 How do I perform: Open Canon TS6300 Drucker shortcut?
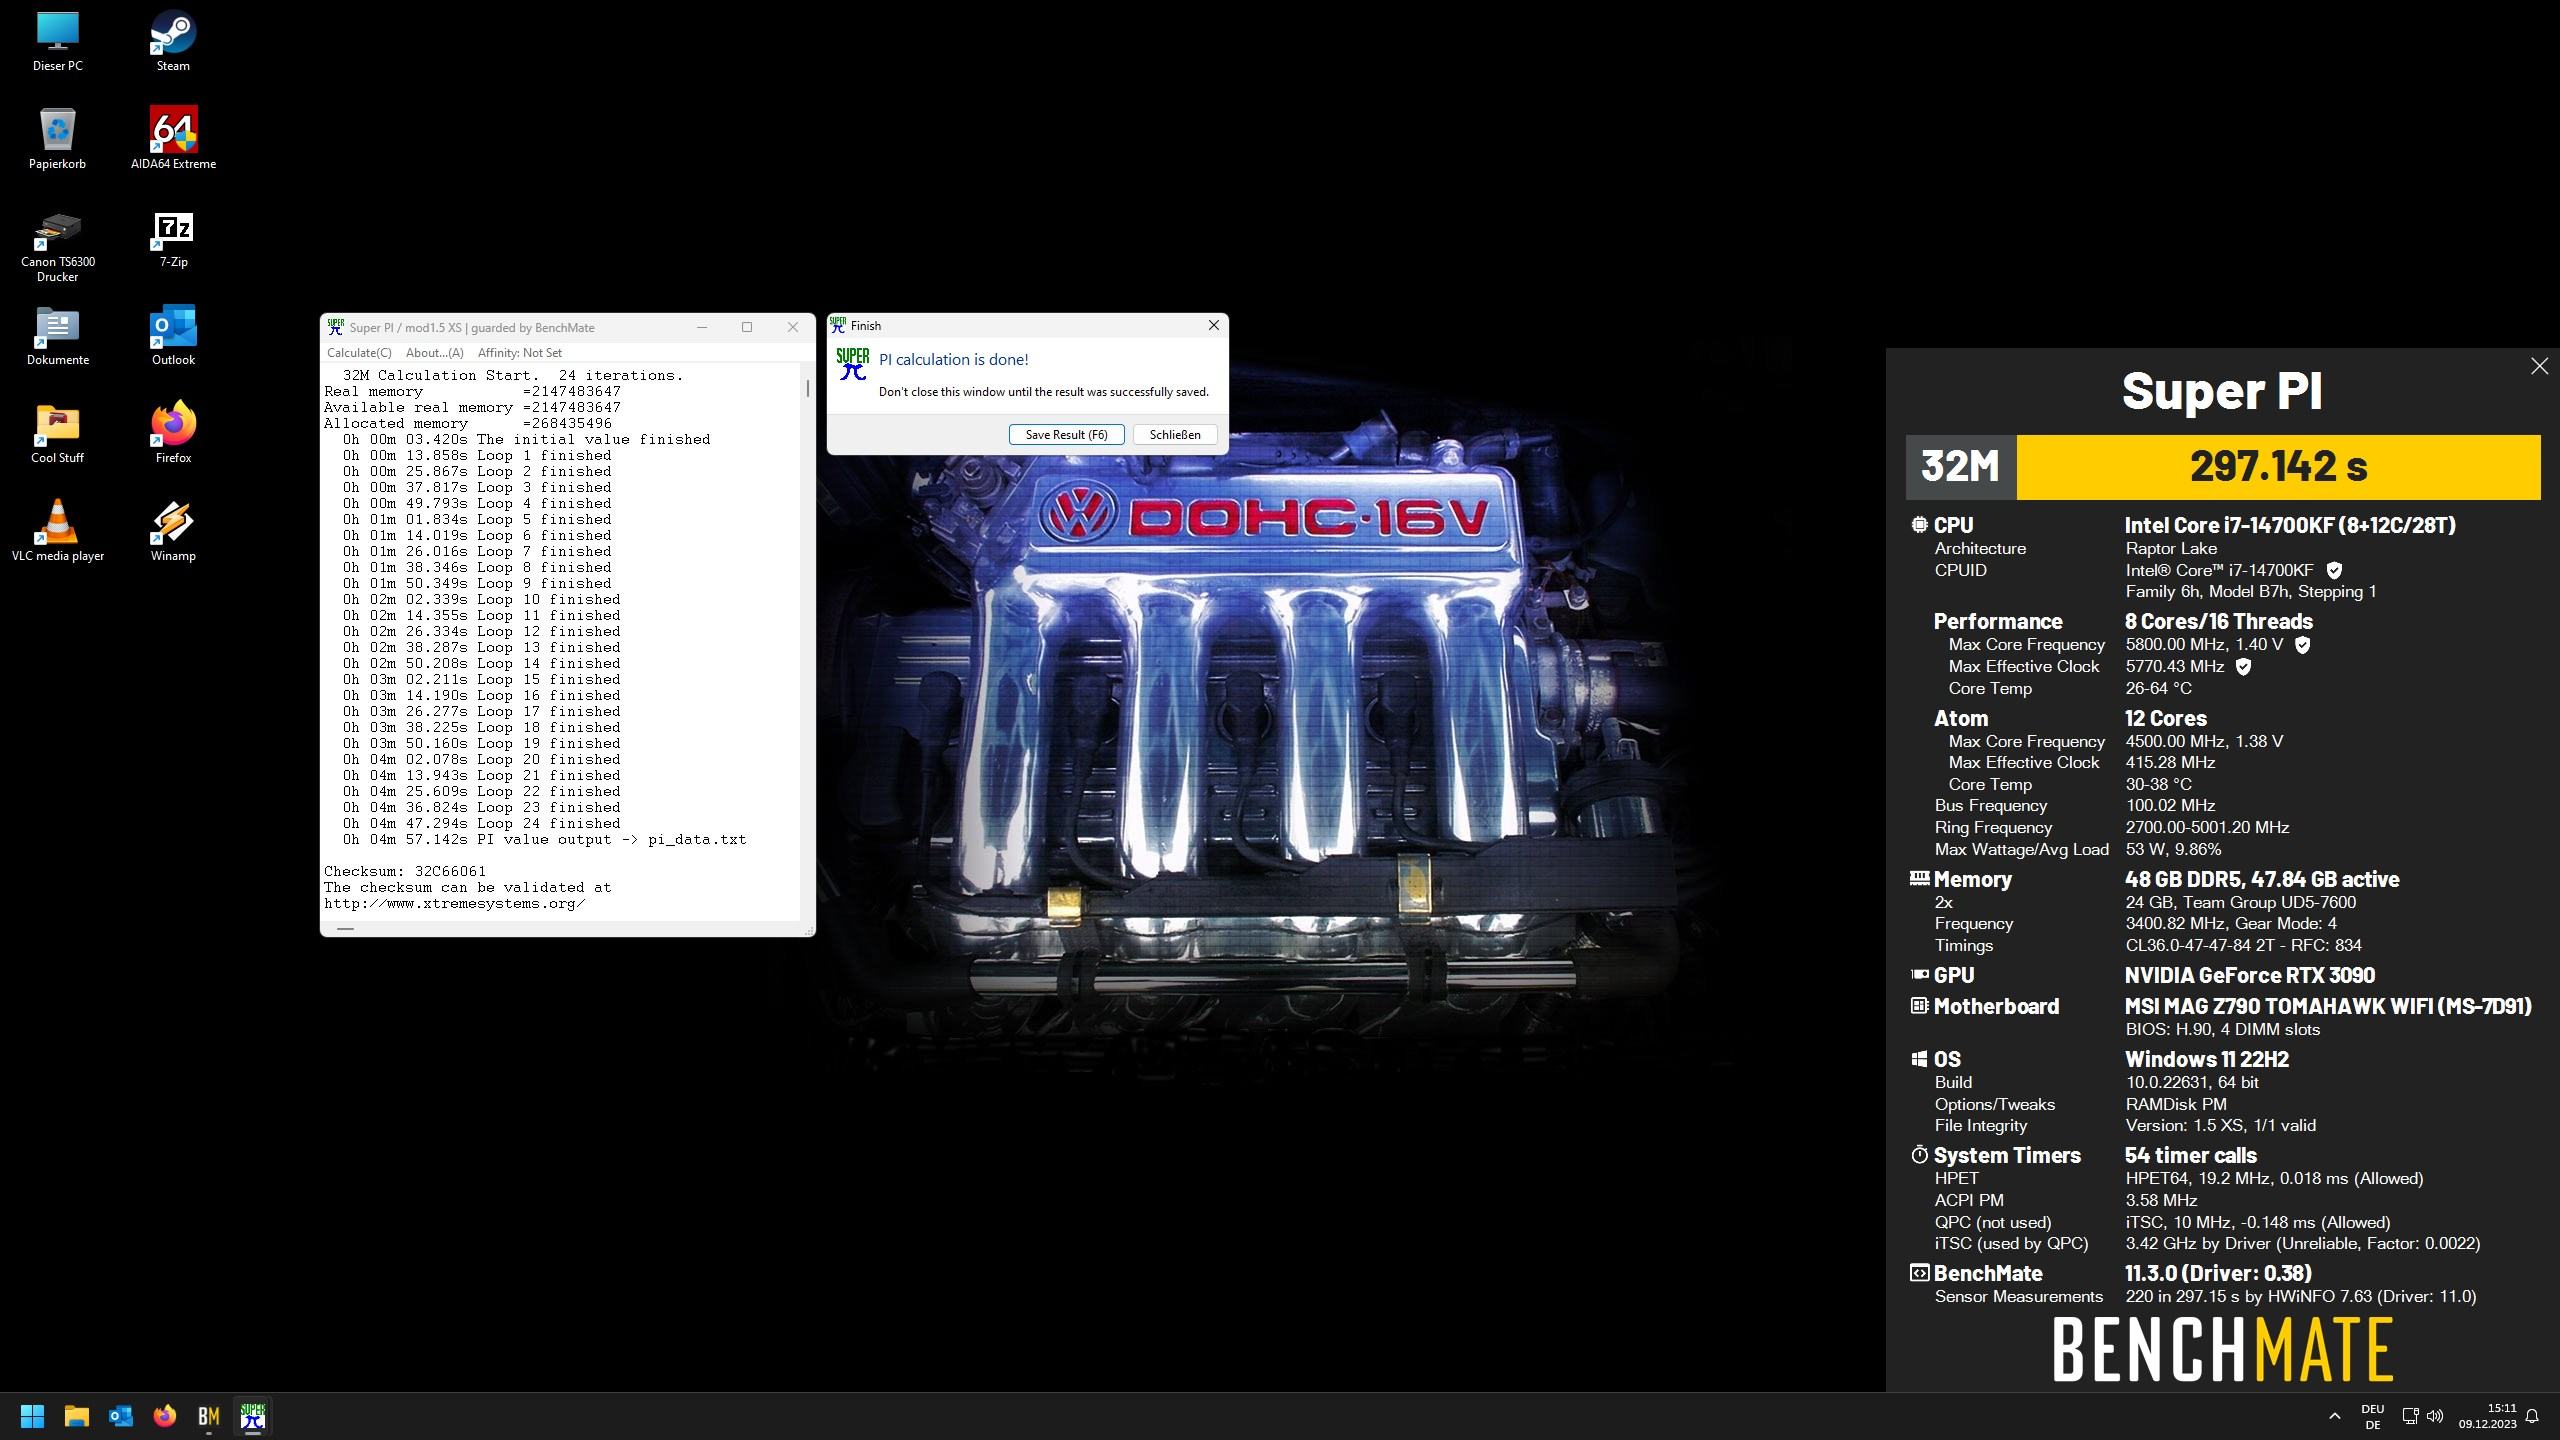pyautogui.click(x=57, y=247)
